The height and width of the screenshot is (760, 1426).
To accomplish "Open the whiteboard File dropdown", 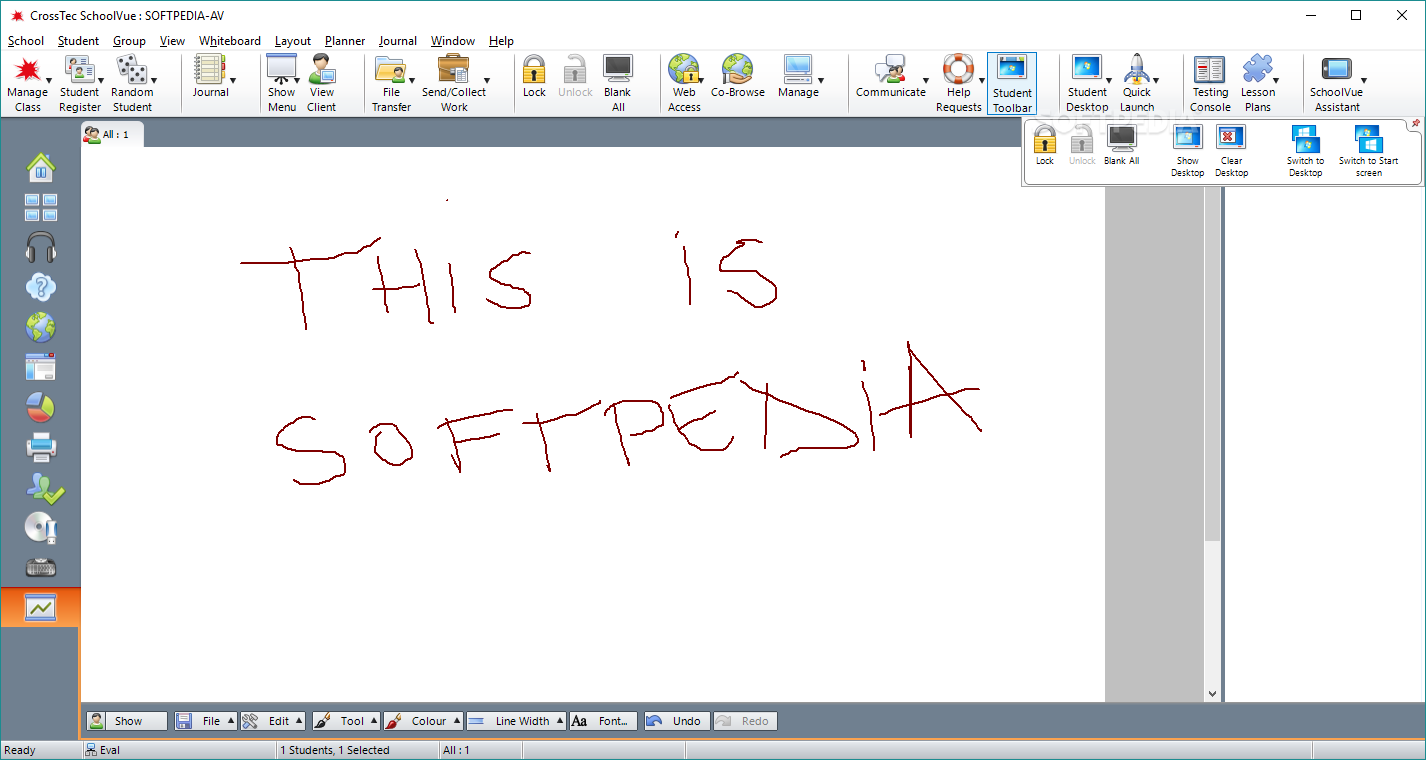I will tap(205, 721).
